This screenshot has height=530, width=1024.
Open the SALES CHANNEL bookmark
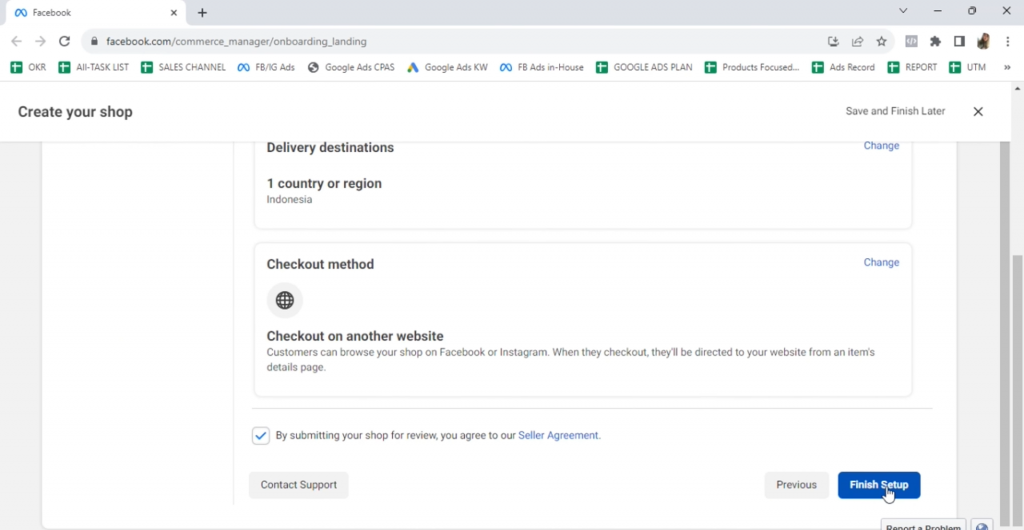(183, 67)
